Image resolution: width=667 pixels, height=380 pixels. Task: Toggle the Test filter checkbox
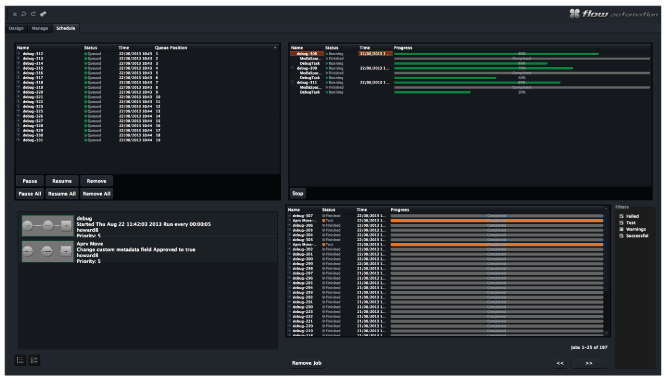(621, 223)
